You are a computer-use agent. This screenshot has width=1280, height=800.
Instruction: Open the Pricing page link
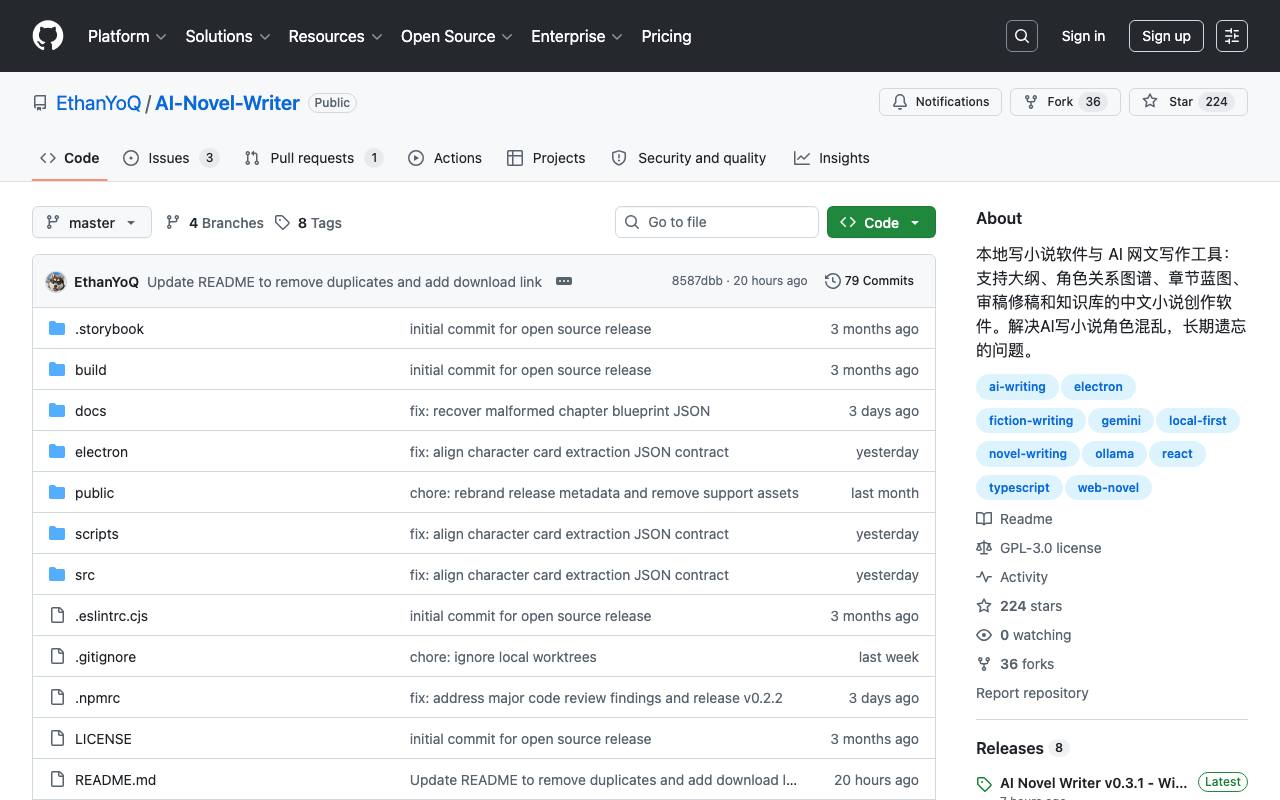pos(666,36)
